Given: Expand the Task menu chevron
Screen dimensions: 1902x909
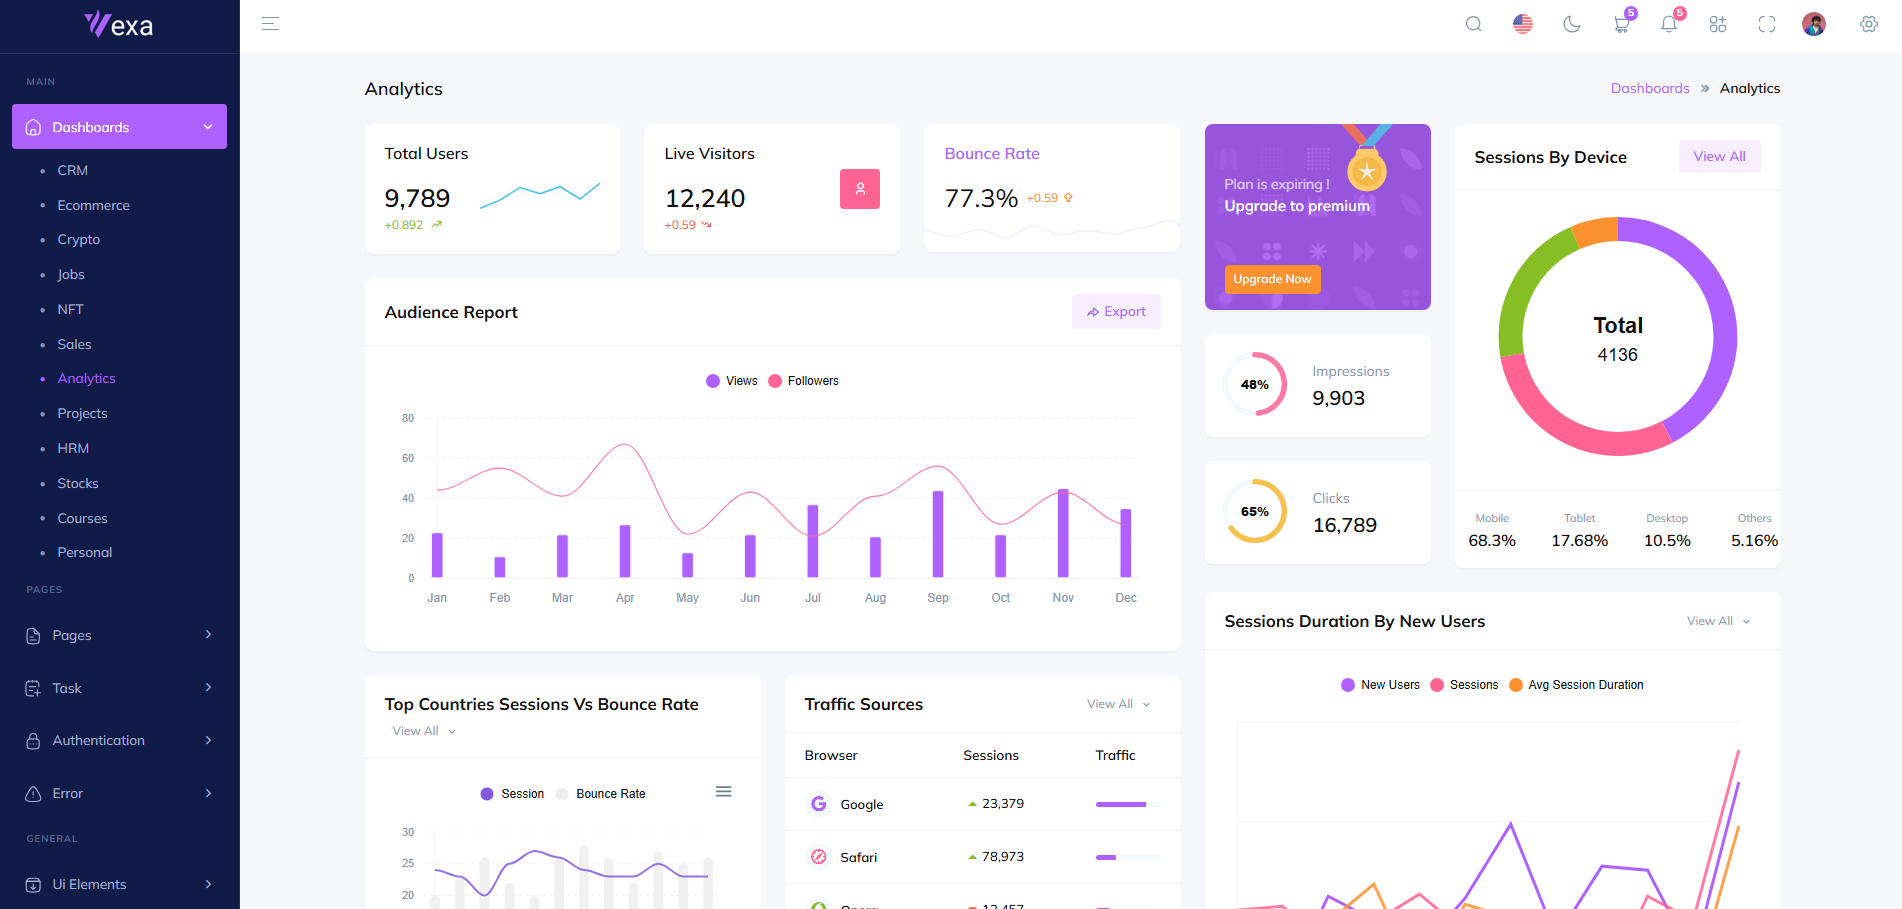Looking at the screenshot, I should 208,687.
